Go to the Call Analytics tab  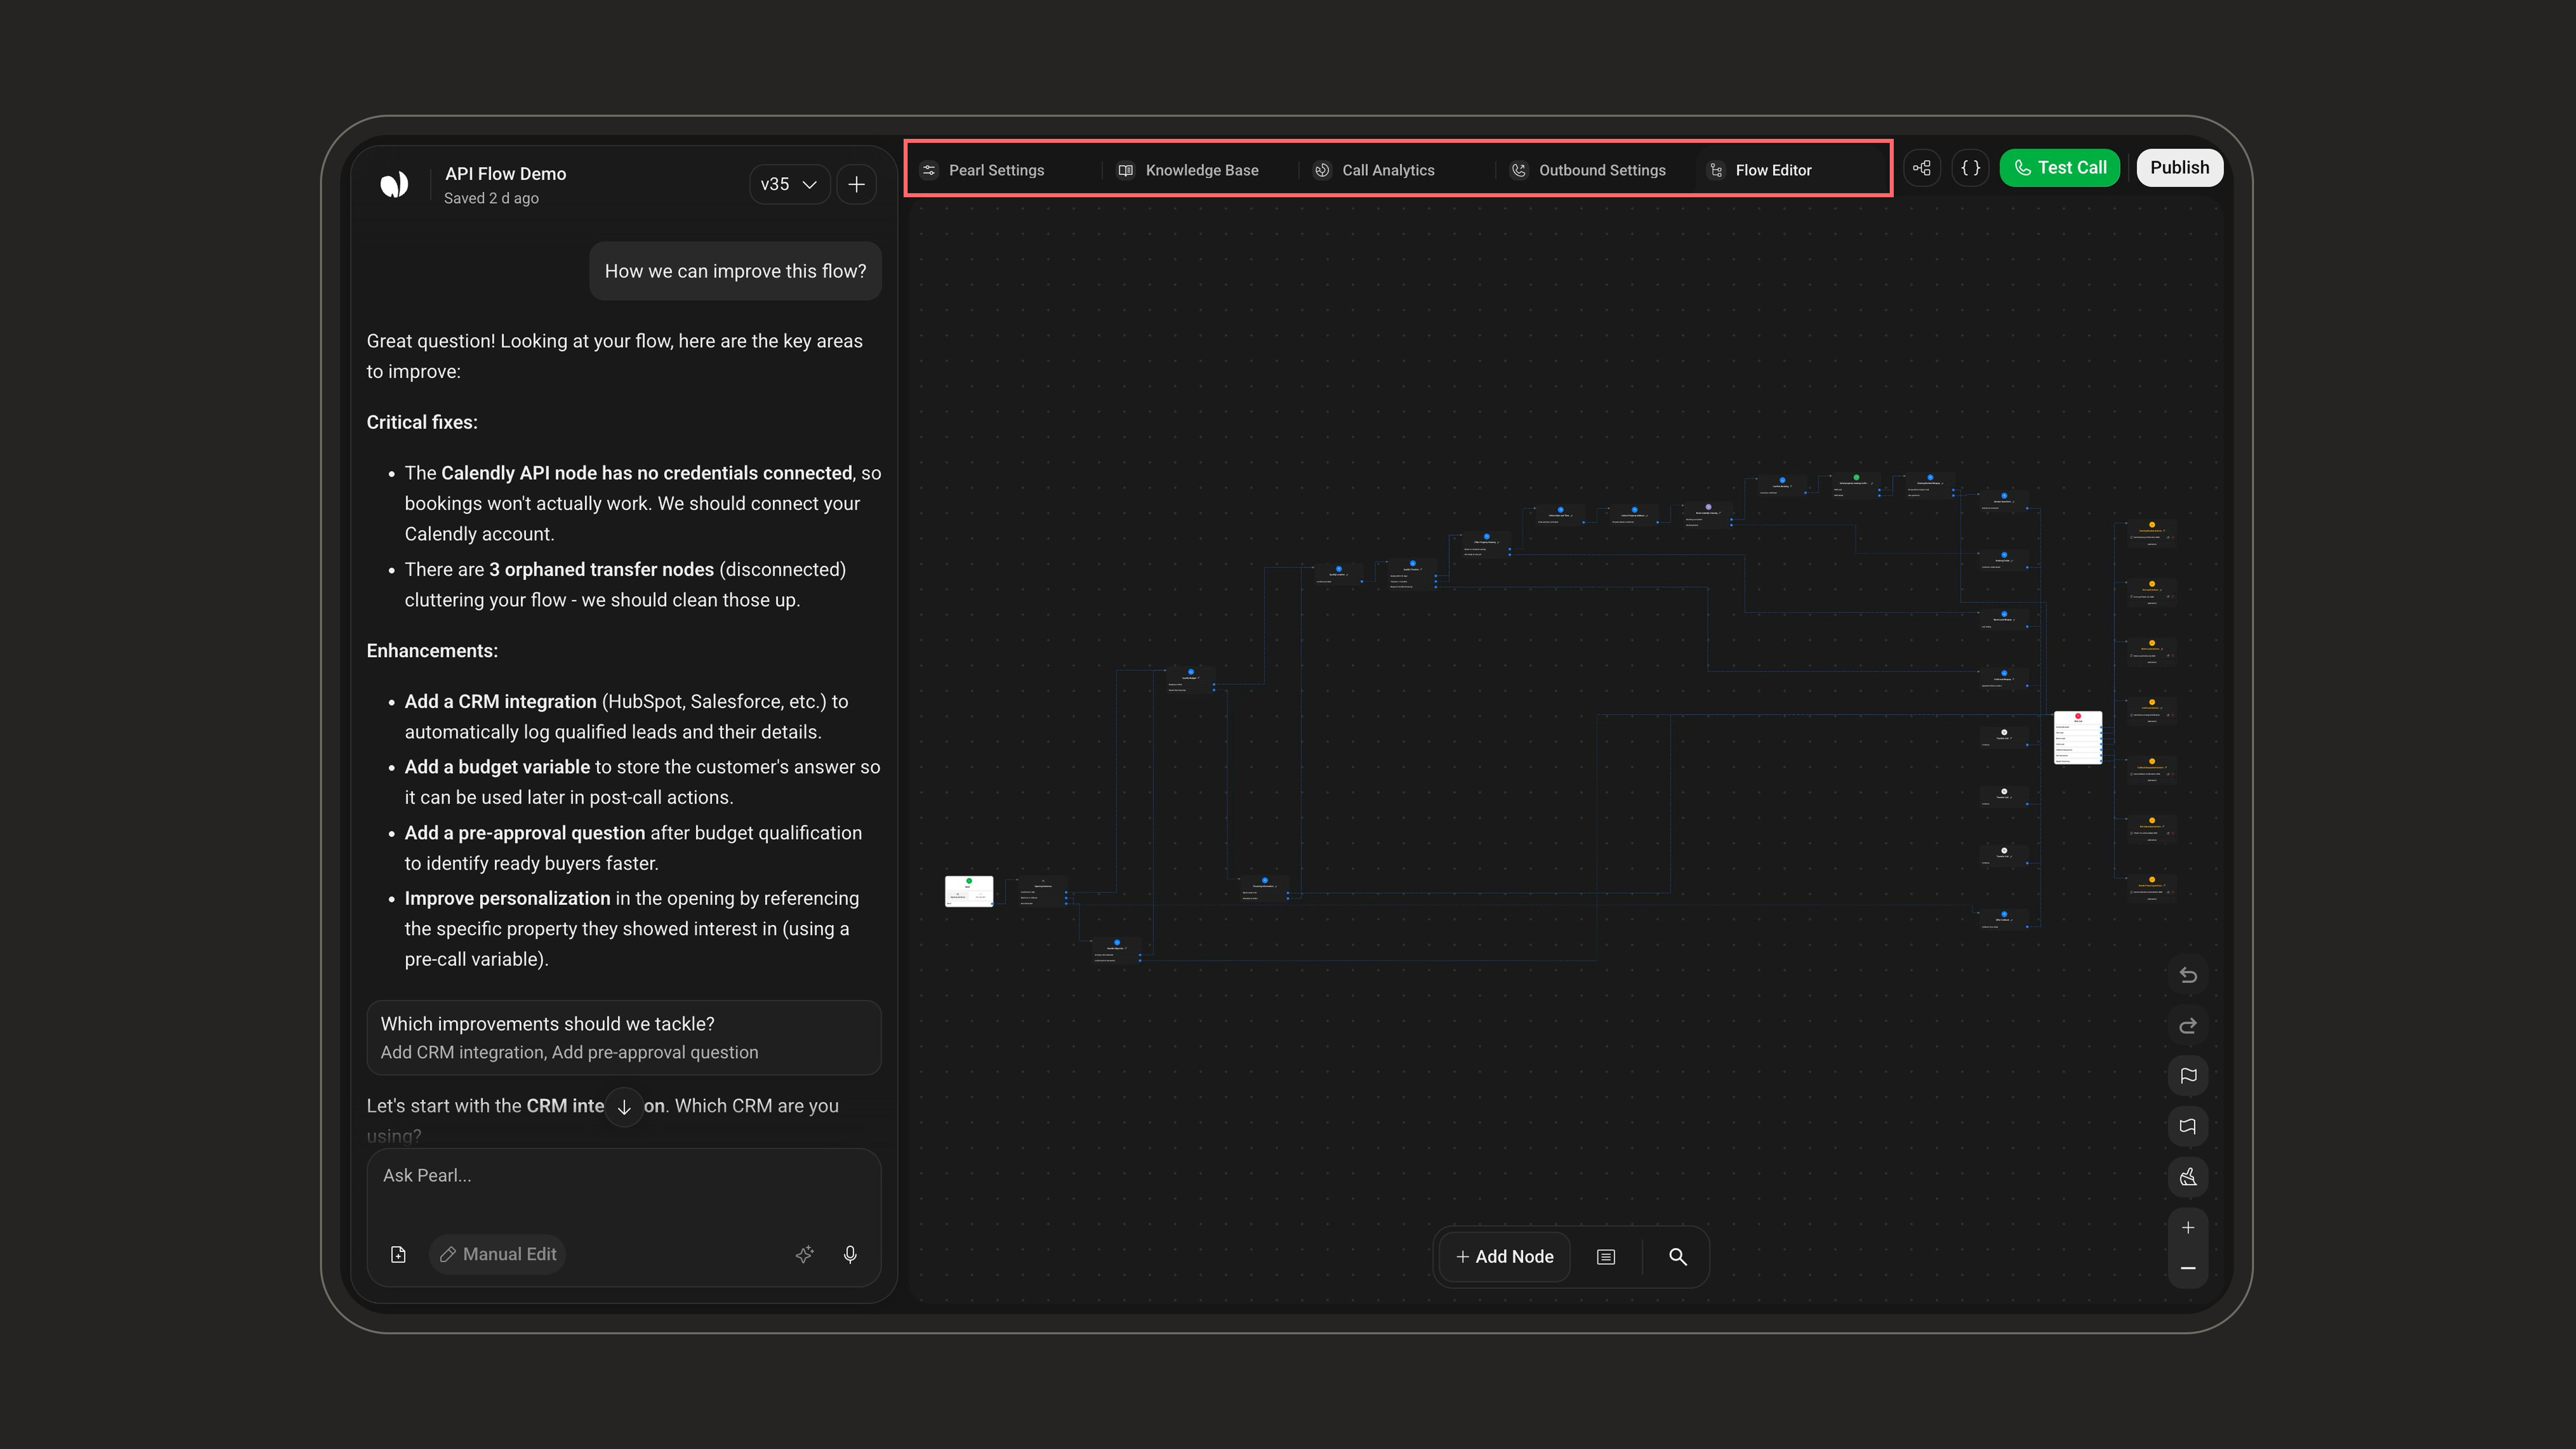[x=1374, y=170]
